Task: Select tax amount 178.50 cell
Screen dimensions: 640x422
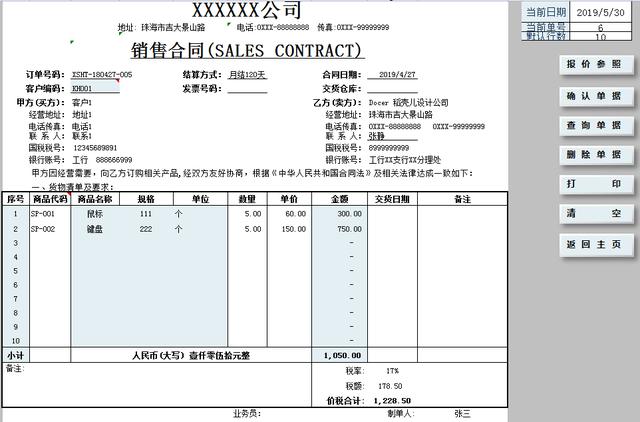Action: coord(392,386)
